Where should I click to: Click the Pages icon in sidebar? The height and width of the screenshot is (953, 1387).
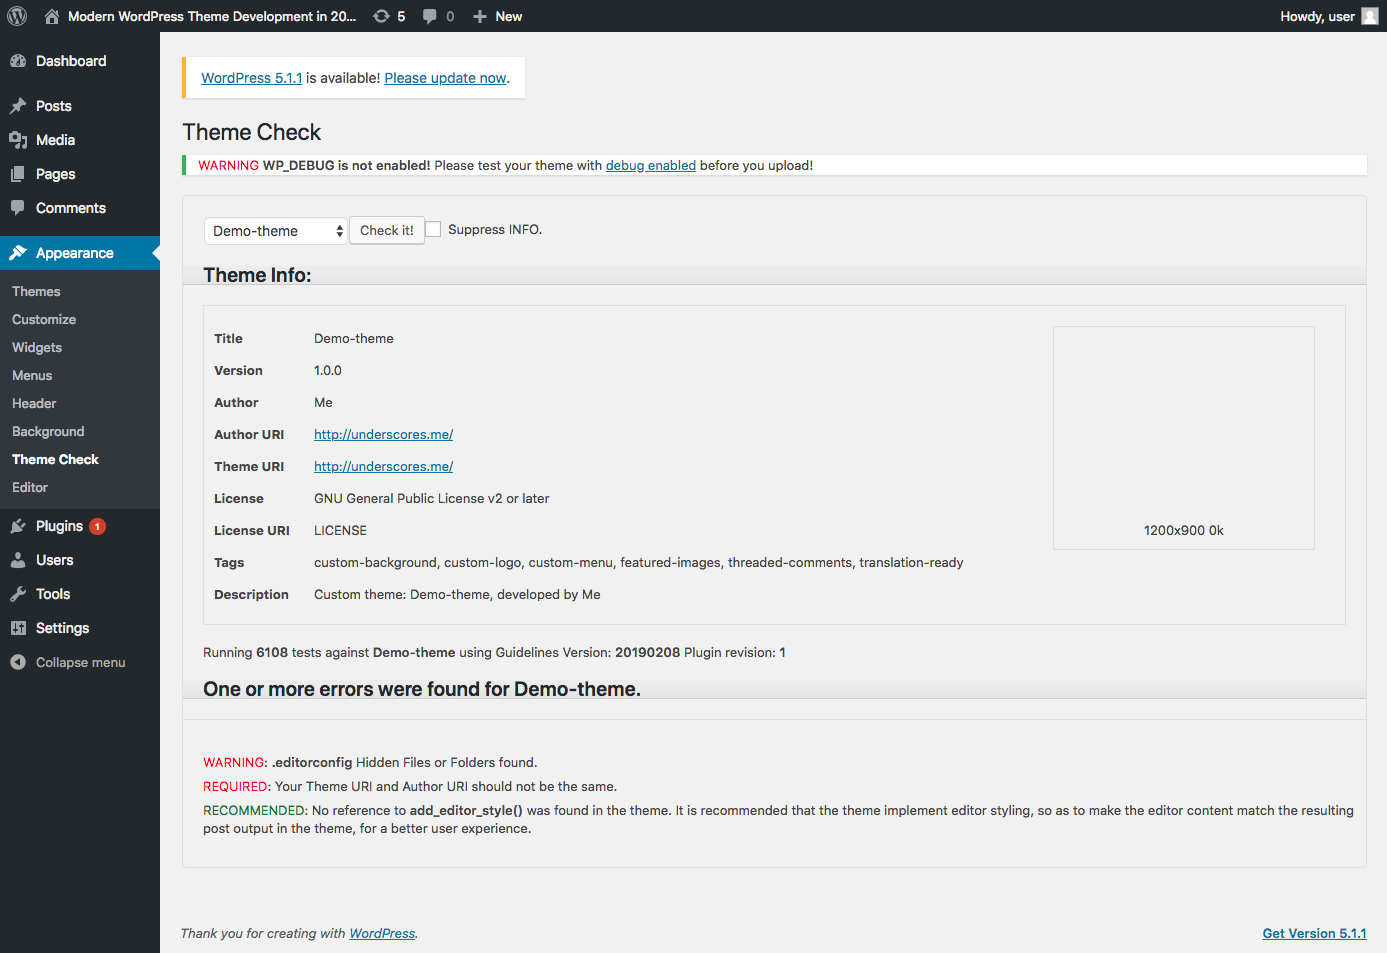pyautogui.click(x=18, y=174)
